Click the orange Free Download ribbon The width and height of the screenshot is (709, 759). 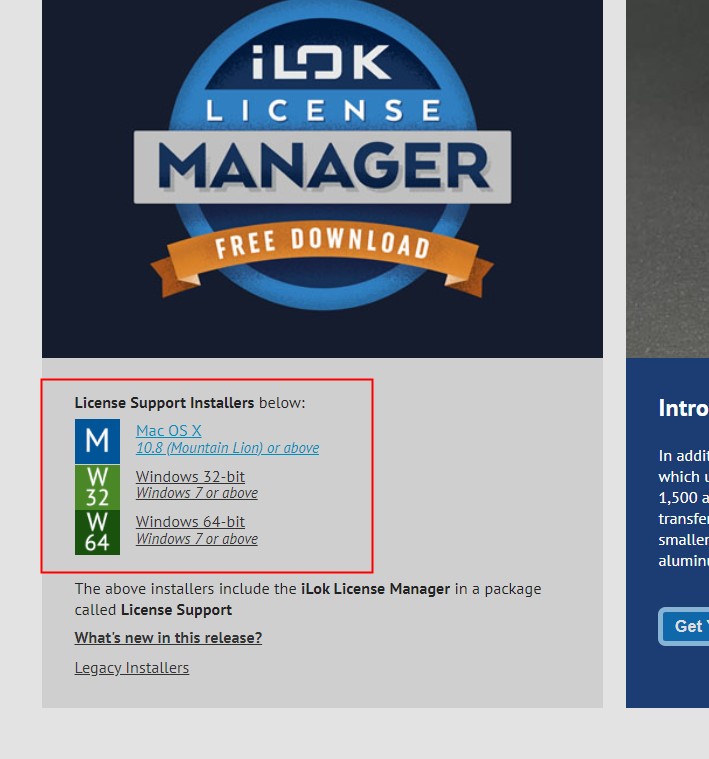(x=322, y=256)
